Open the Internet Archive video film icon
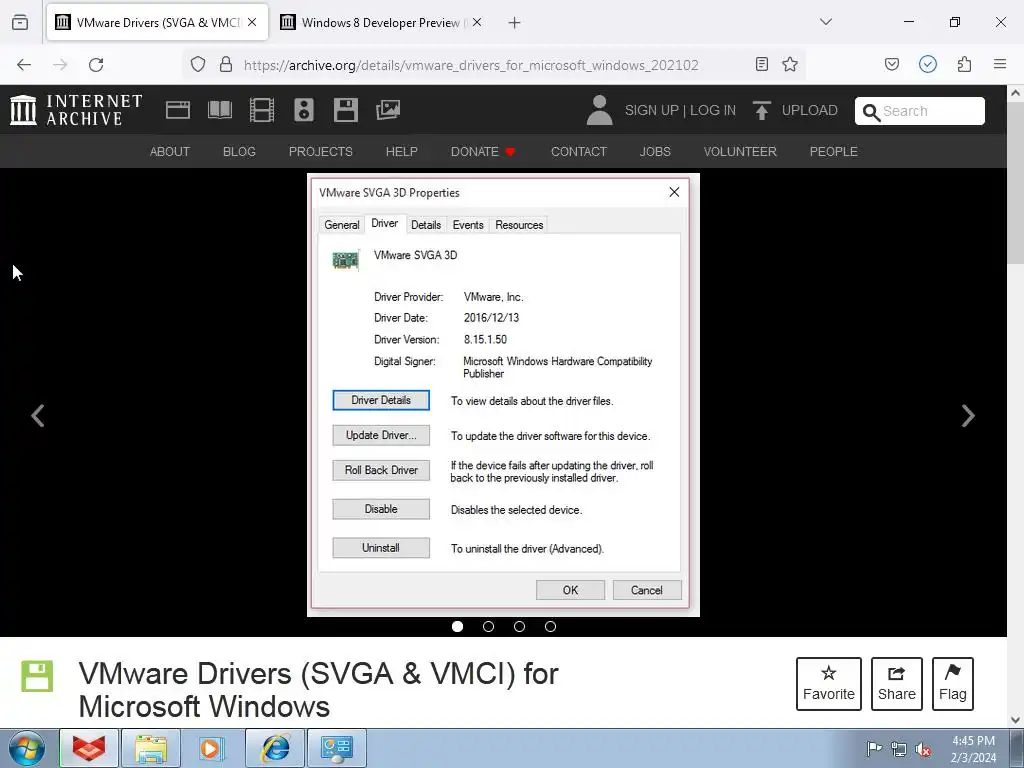The width and height of the screenshot is (1024, 768). coord(261,110)
